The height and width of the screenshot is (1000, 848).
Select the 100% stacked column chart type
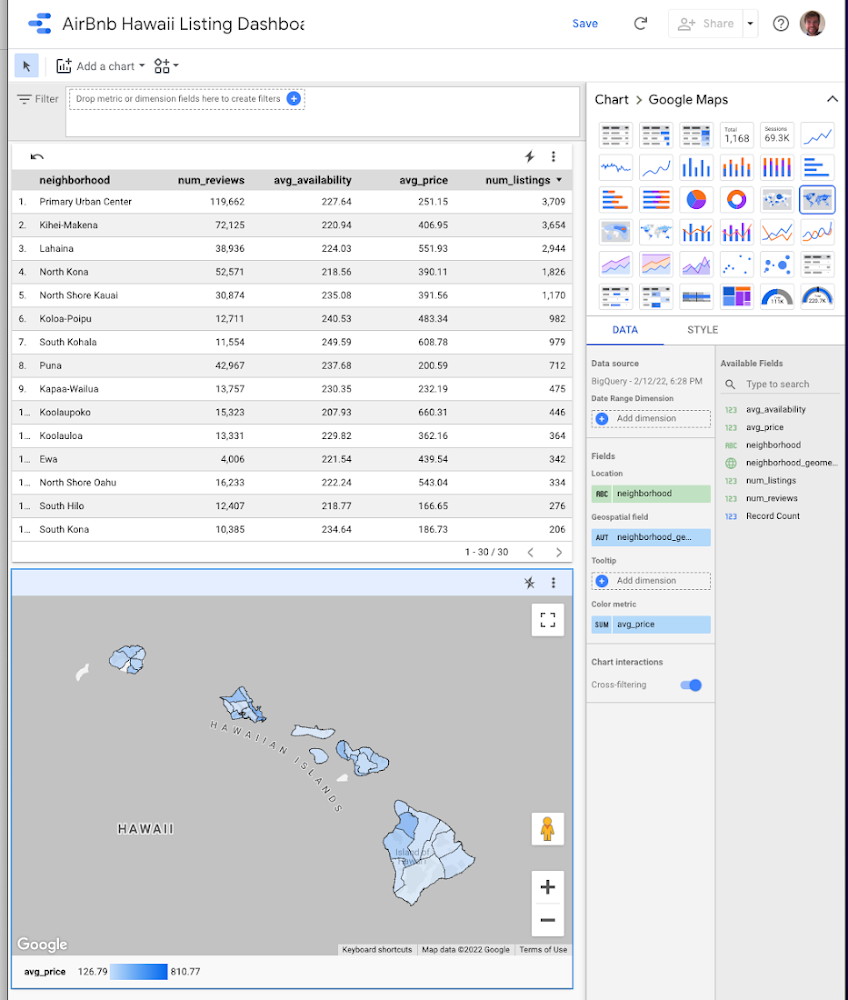777,168
